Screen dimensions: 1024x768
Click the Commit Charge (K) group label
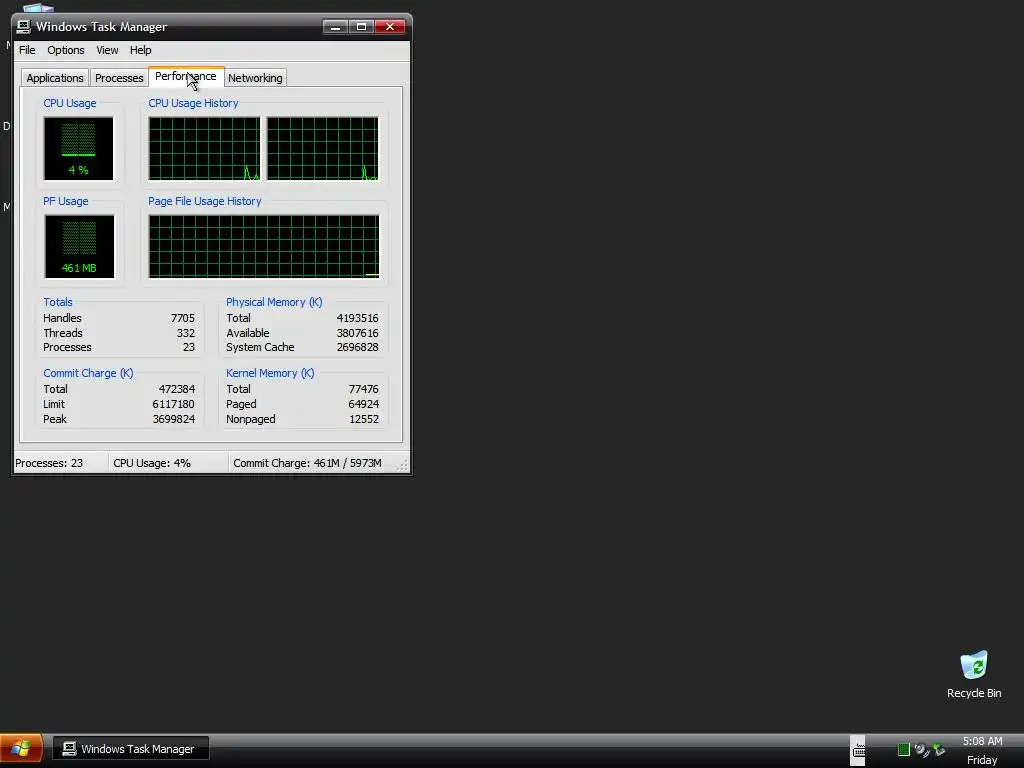point(88,373)
